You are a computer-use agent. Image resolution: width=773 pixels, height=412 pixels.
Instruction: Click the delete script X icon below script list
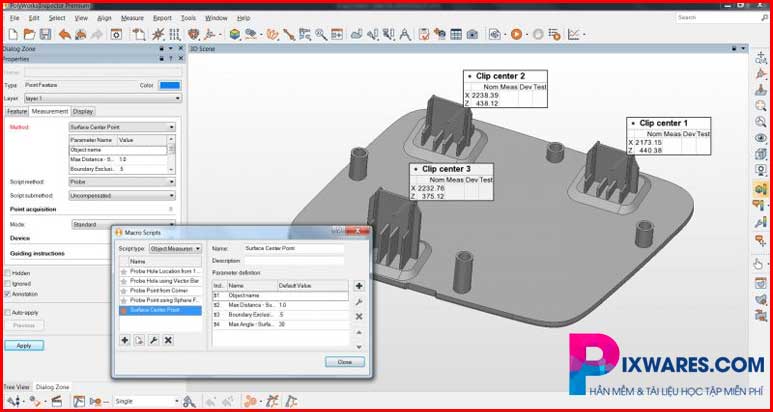[x=168, y=340]
